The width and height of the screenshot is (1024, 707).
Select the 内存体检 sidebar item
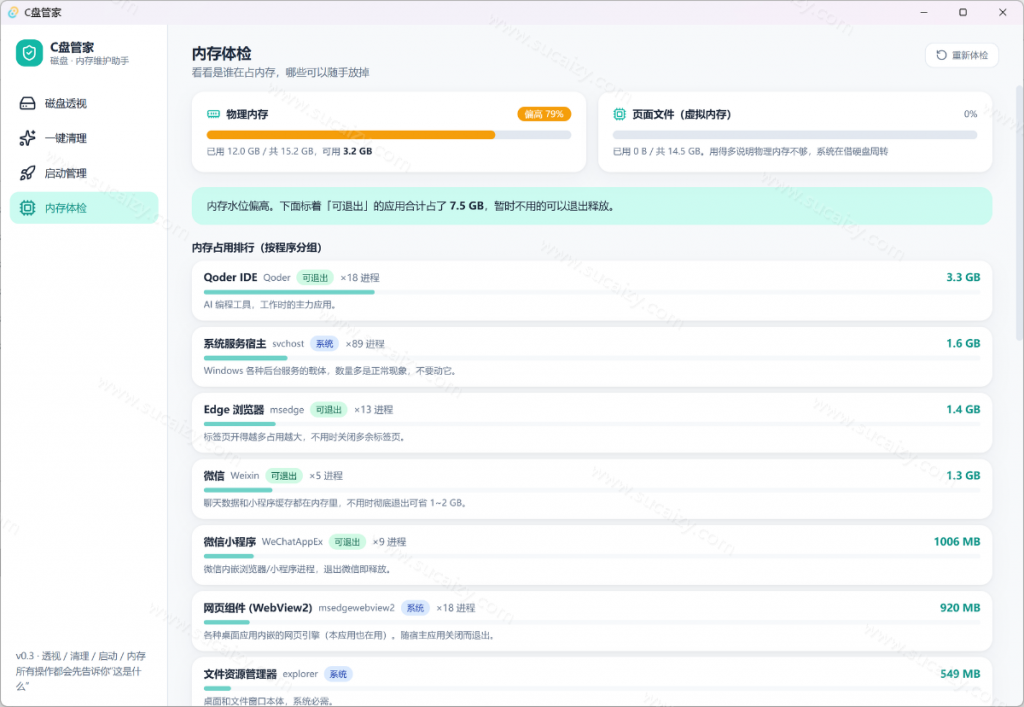(x=84, y=208)
